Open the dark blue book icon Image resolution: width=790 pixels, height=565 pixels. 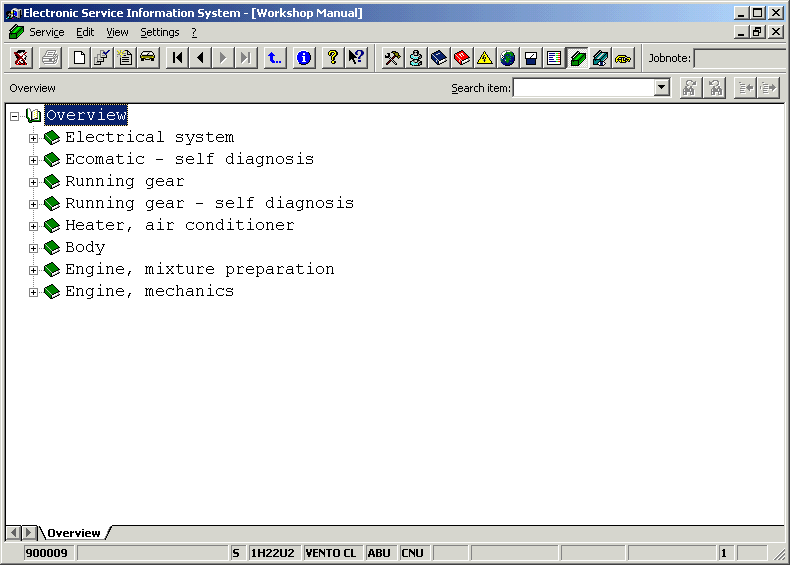point(439,58)
